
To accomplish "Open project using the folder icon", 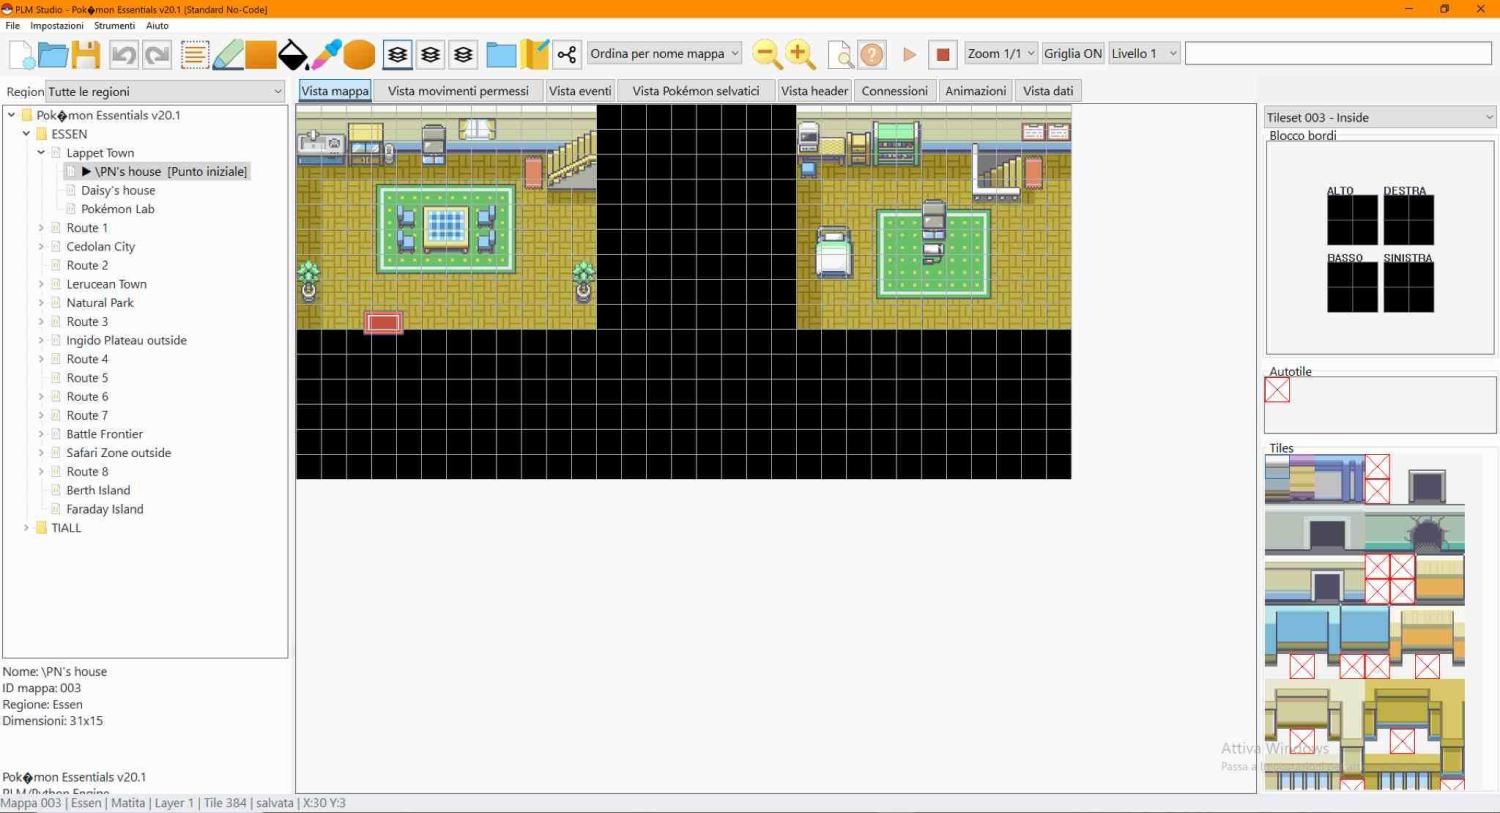I will 53,54.
